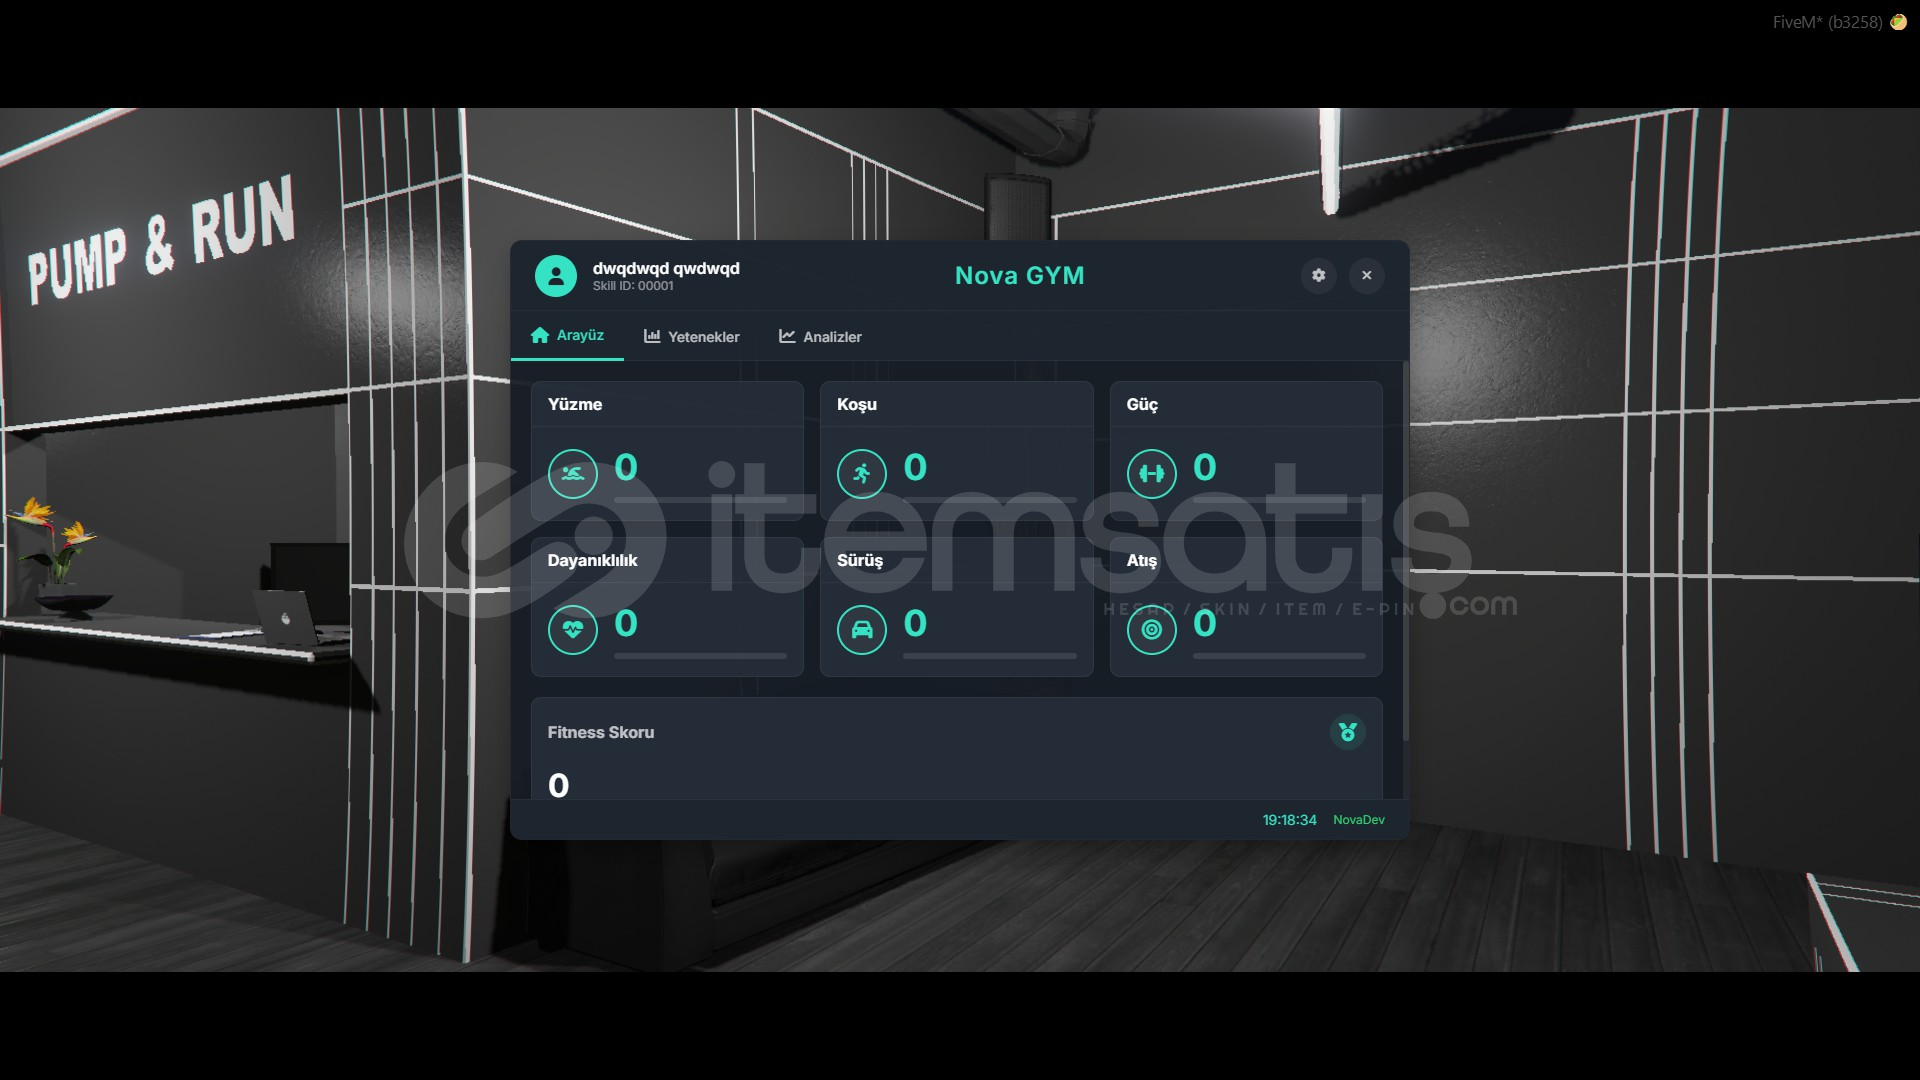Click the username dwqdwqd qwdwqd

pyautogui.click(x=666, y=268)
